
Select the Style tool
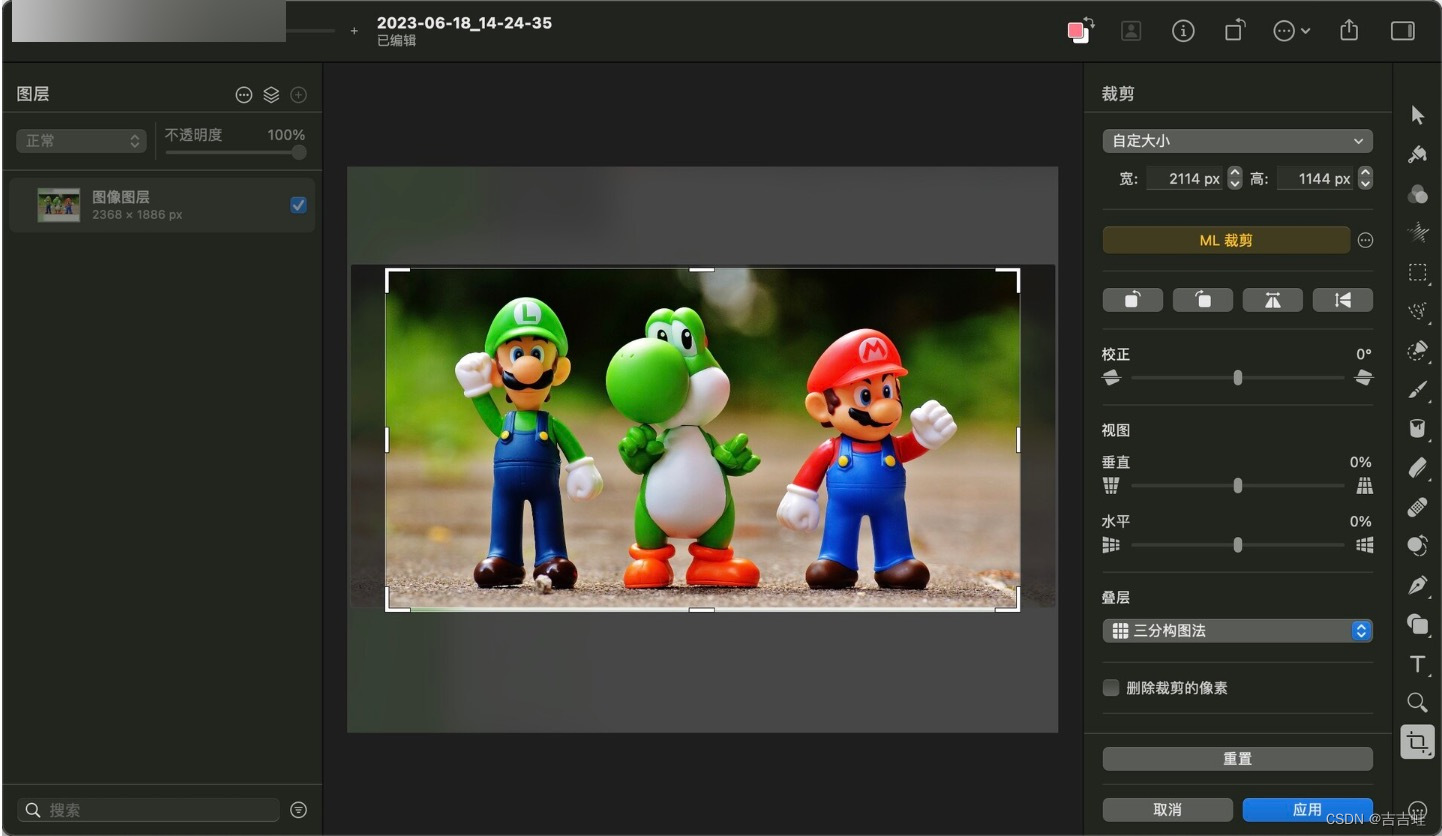[1417, 154]
